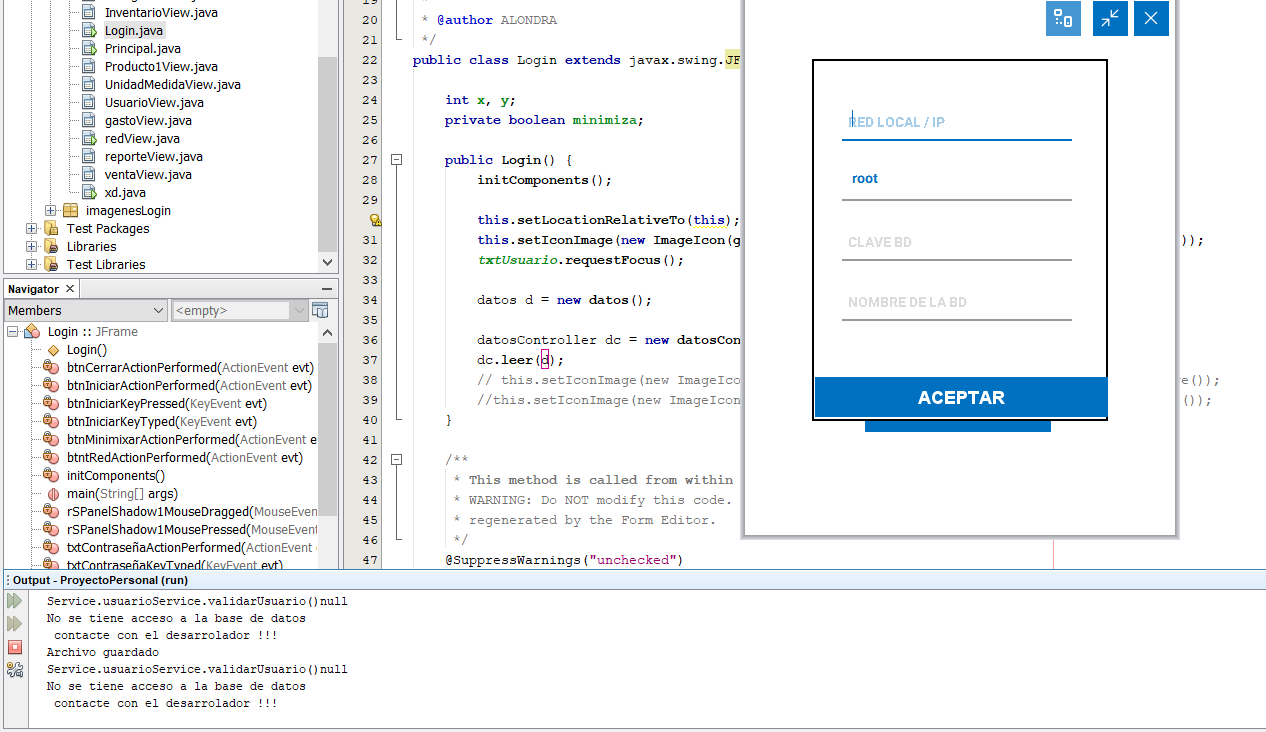Click the lightbulb hint icon at line 30
Image resolution: width=1266 pixels, height=732 pixels.
[376, 220]
